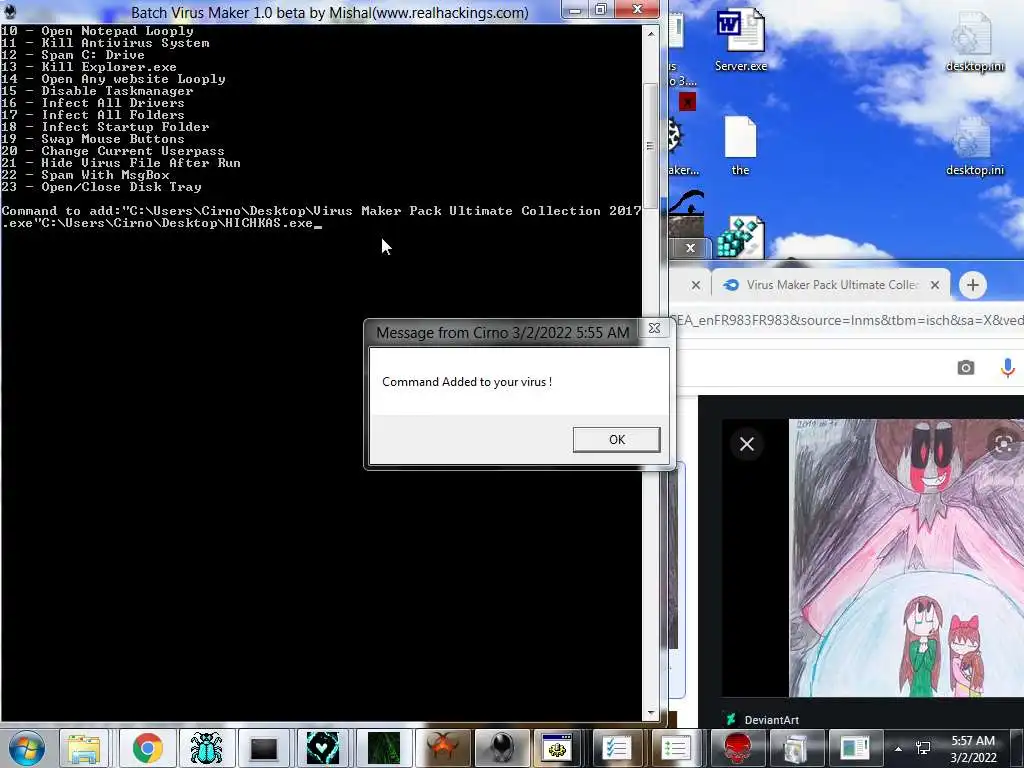
Task: Open the black console window taskbar item
Action: 264,748
